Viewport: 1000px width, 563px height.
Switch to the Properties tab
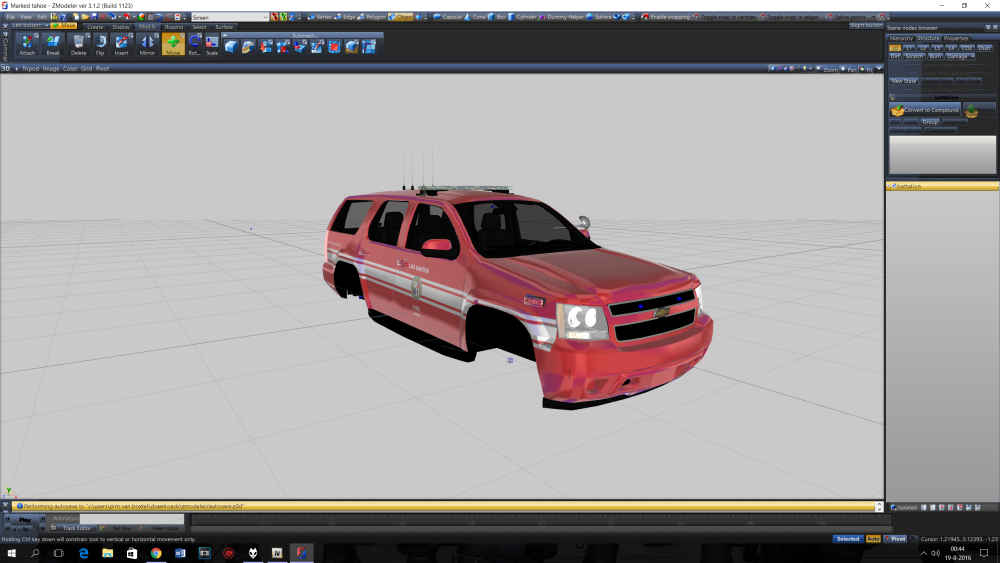coord(956,38)
